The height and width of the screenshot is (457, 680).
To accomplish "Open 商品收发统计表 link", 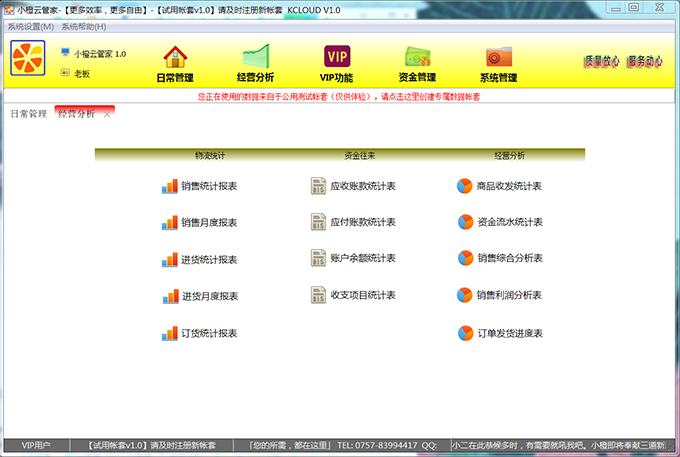I will [x=509, y=186].
